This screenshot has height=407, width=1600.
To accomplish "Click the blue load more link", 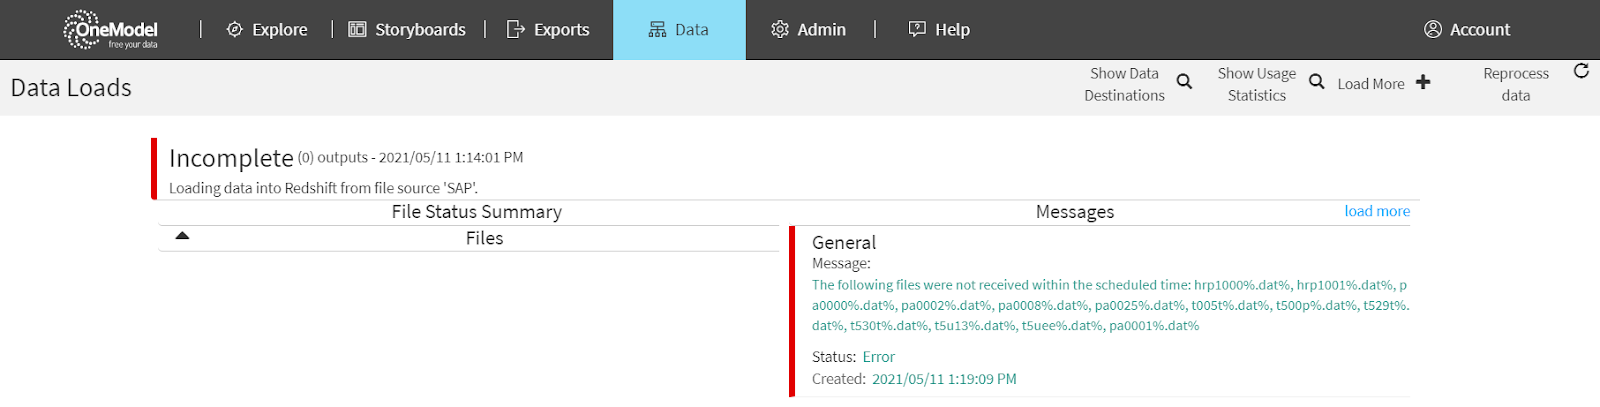I will click(x=1376, y=211).
